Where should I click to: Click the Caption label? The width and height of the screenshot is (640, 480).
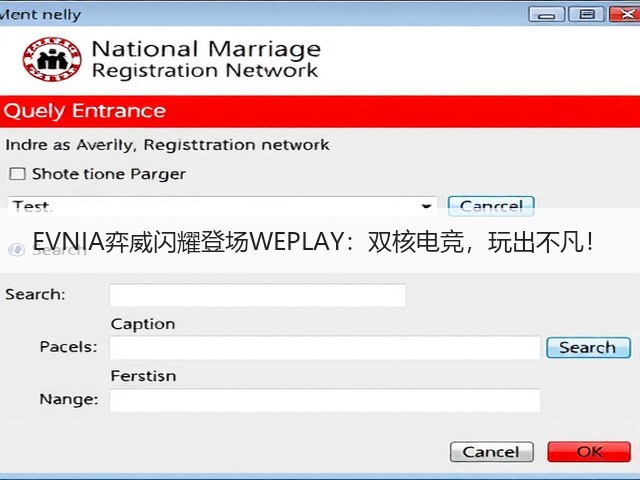tap(143, 324)
